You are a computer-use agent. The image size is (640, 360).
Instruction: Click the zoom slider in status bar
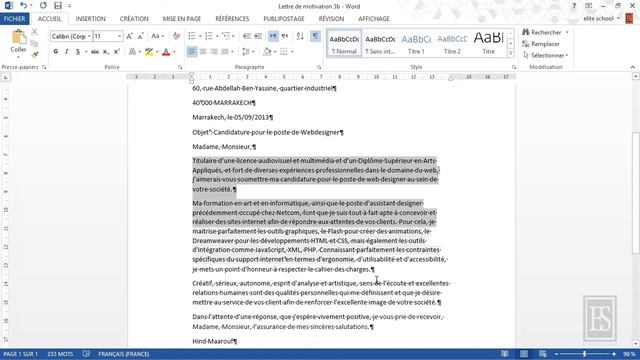(585, 354)
